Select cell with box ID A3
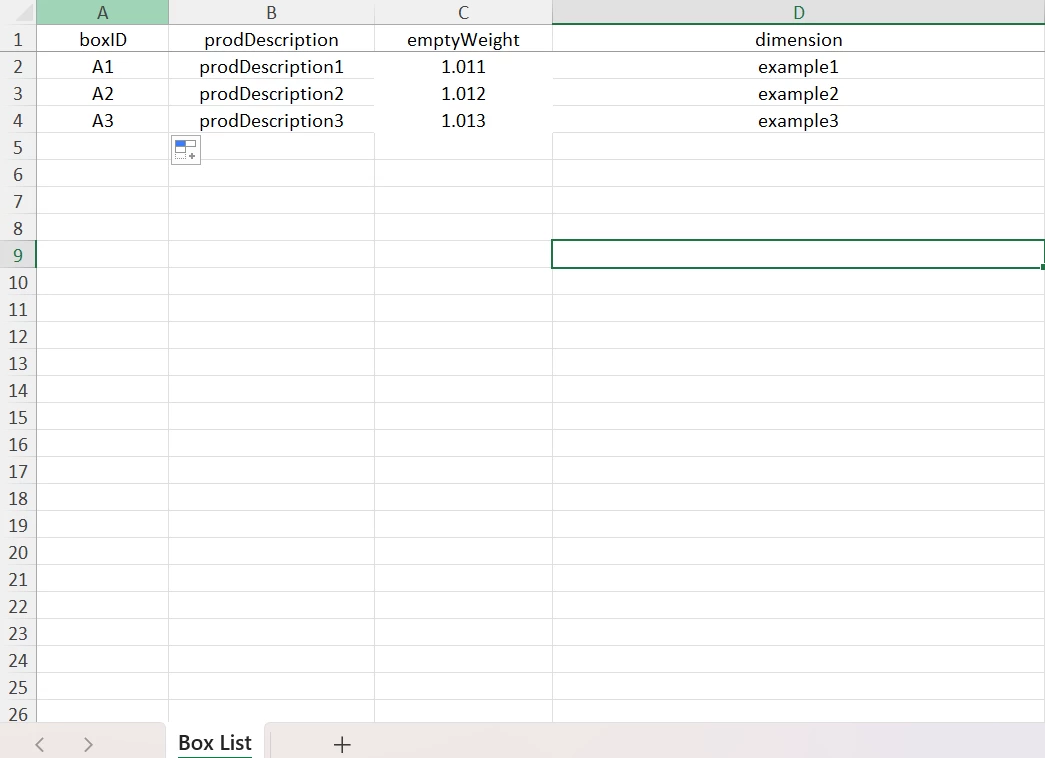 click(103, 121)
